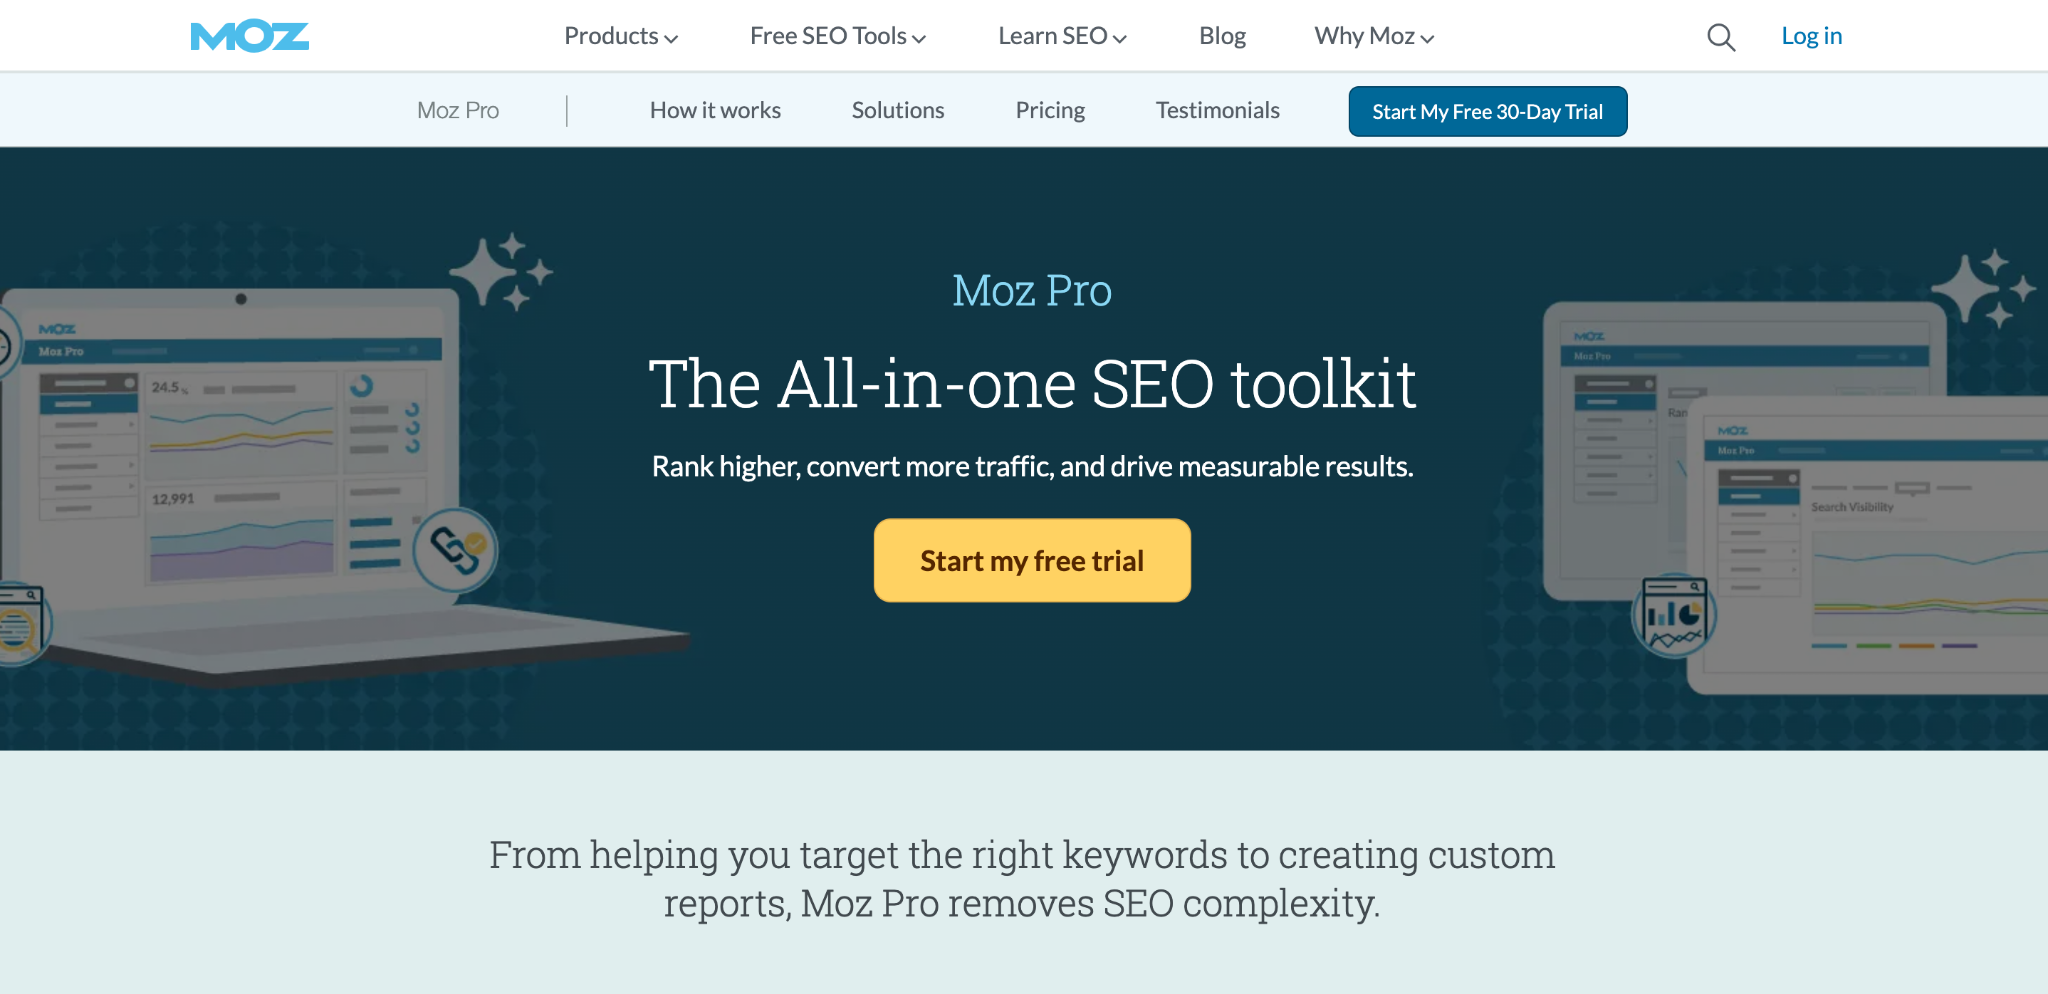2048x994 pixels.
Task: Click Start My Free 30-Day Trial button
Action: (x=1488, y=111)
